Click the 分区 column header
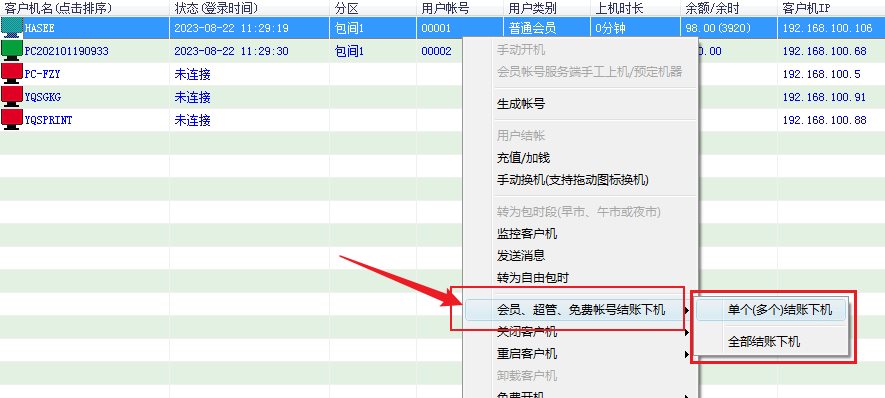This screenshot has width=885, height=398. coord(347,8)
